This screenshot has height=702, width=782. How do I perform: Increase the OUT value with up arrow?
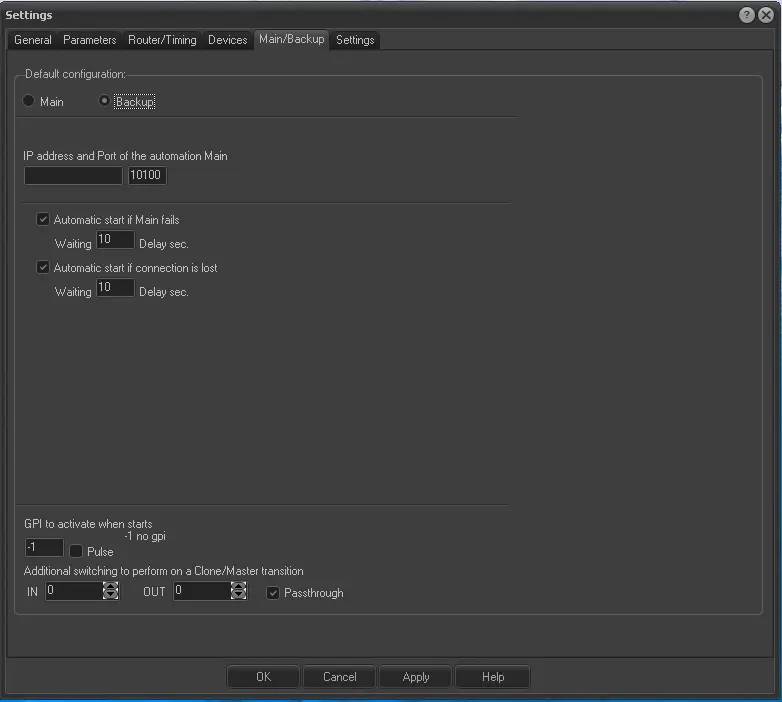(x=238, y=587)
